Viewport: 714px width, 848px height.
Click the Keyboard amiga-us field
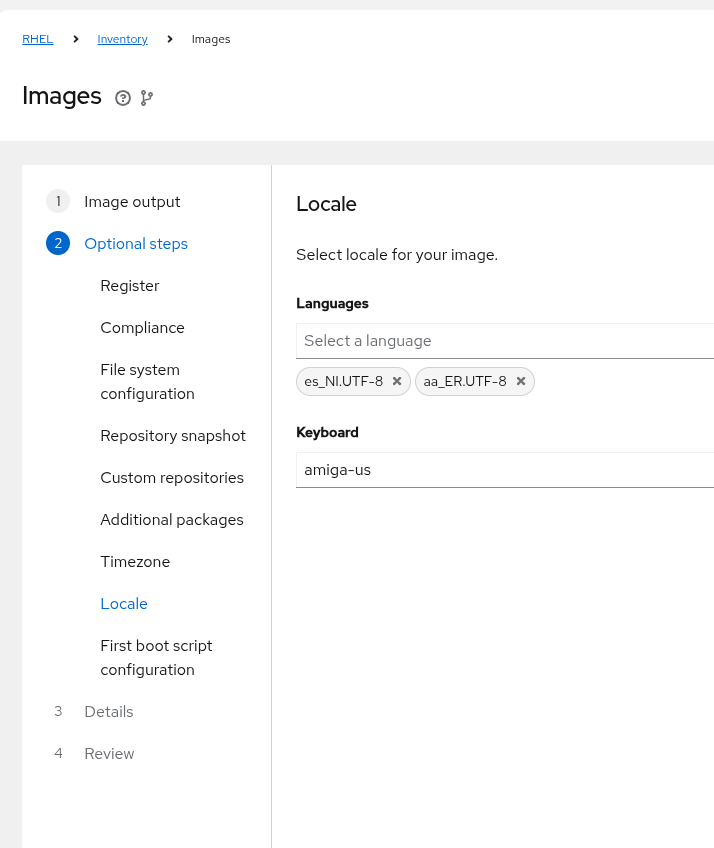505,470
